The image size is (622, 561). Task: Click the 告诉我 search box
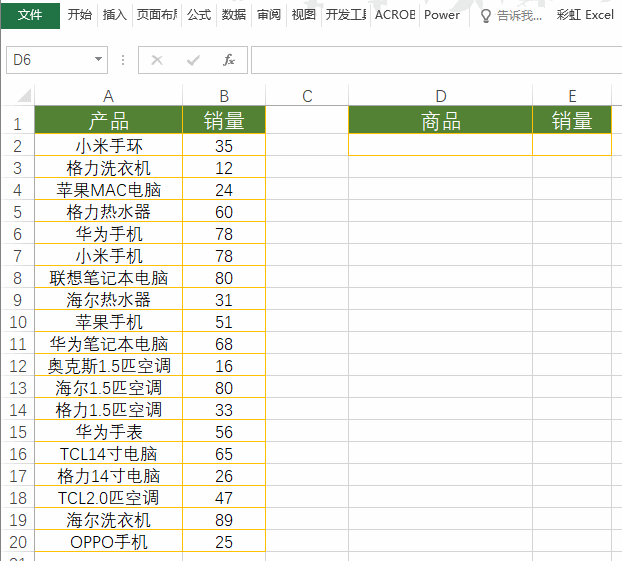[x=519, y=15]
